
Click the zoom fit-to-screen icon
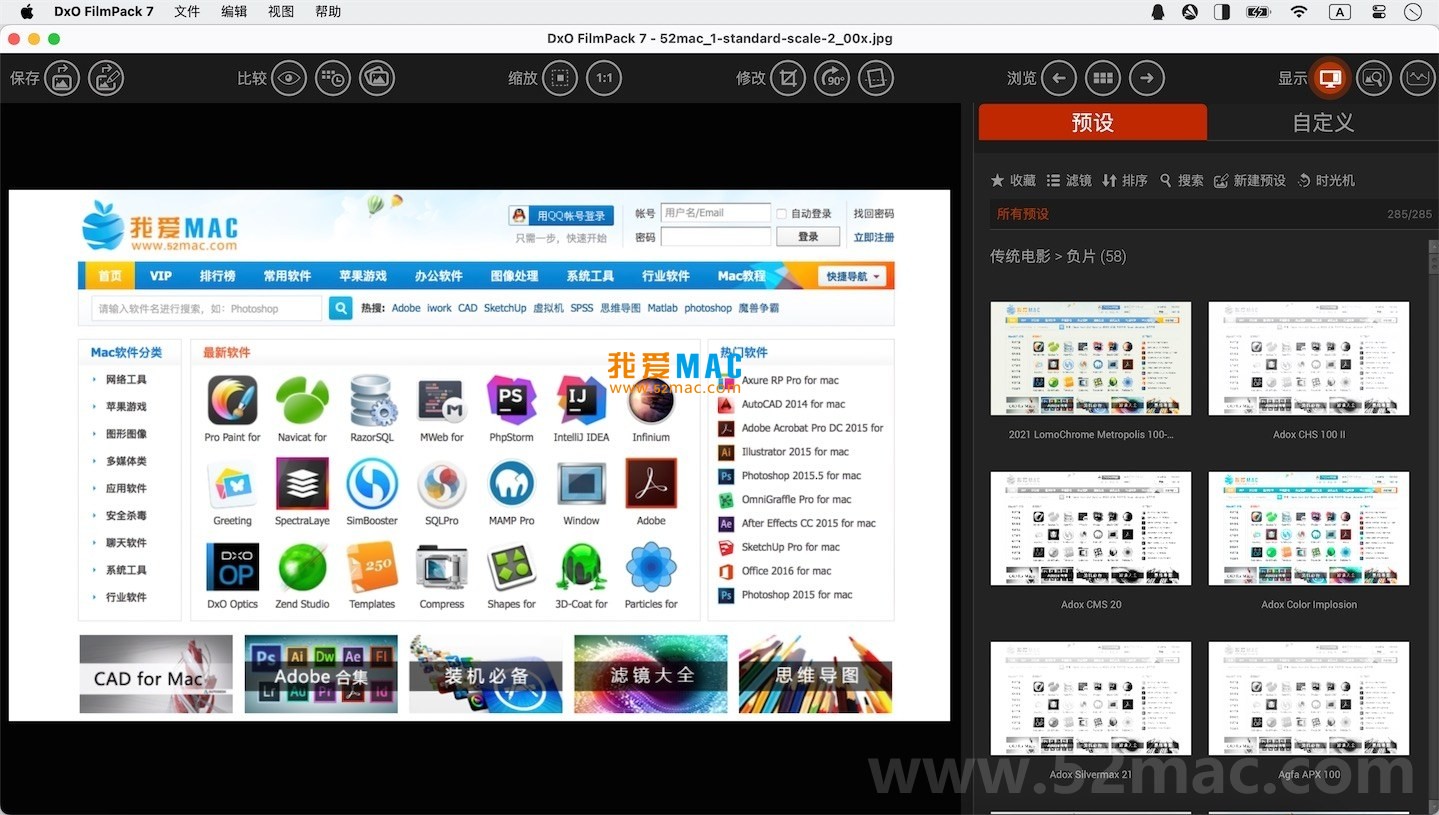click(561, 78)
